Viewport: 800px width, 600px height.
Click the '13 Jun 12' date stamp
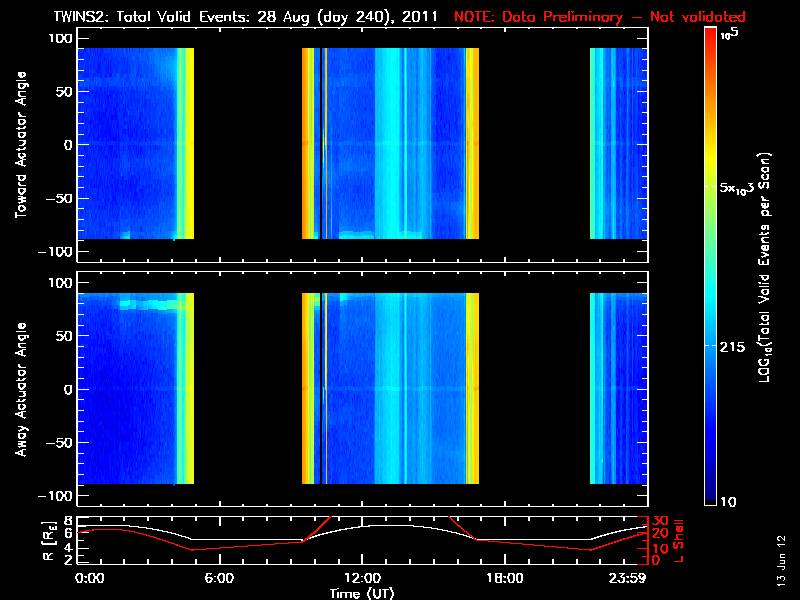781,561
